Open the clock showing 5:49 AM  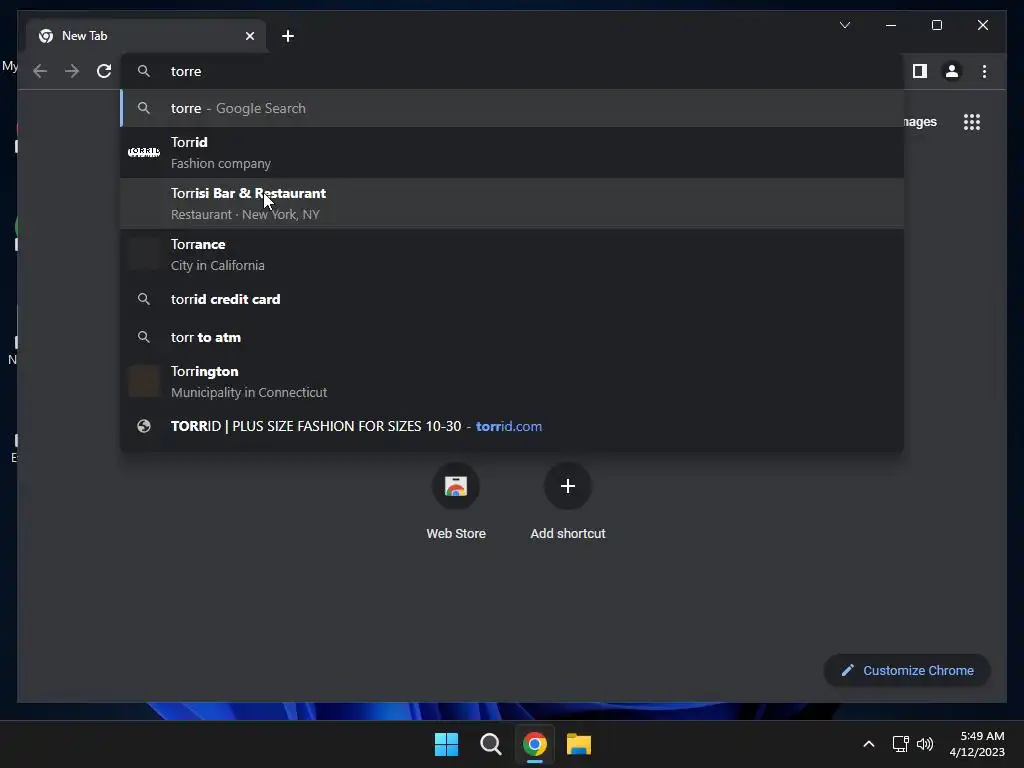tap(977, 744)
